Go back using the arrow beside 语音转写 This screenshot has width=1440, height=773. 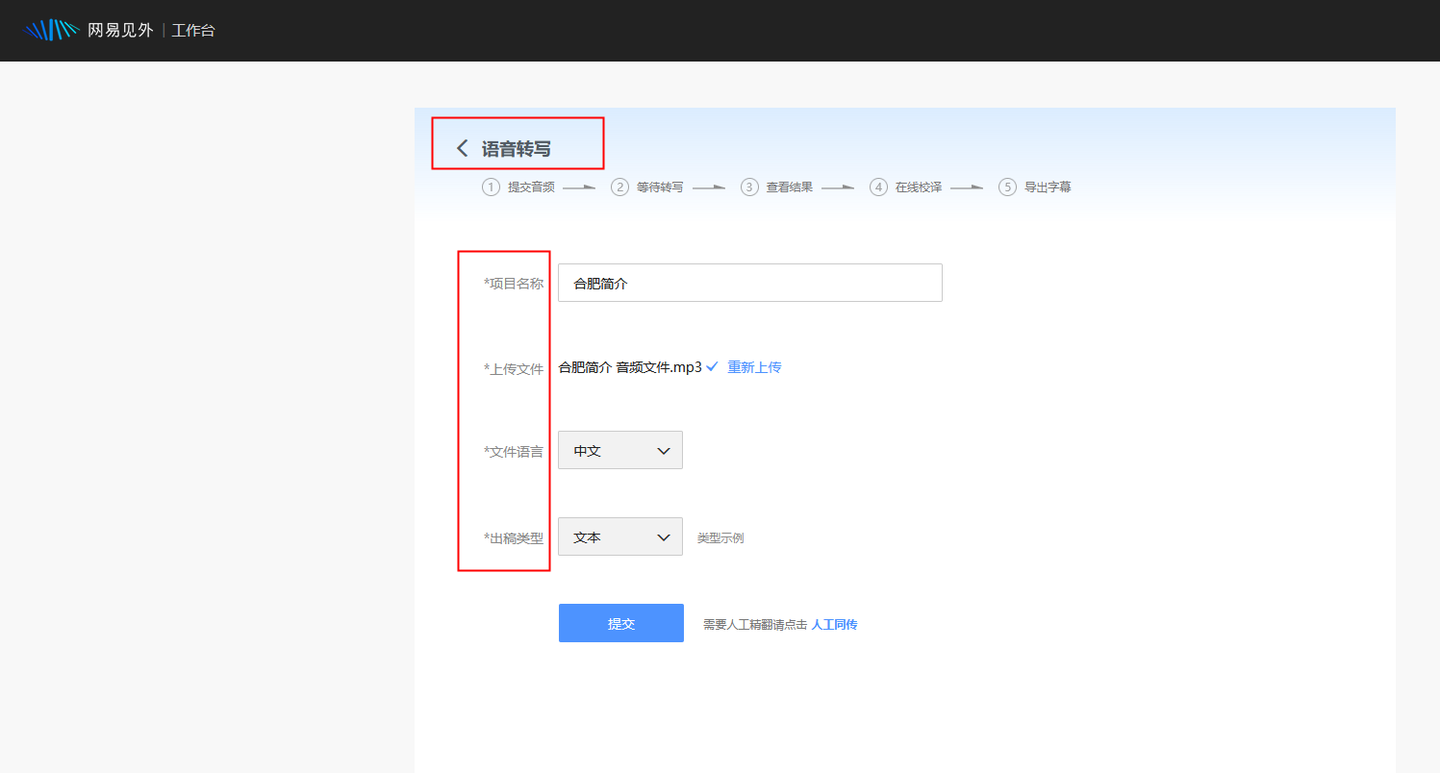point(462,148)
